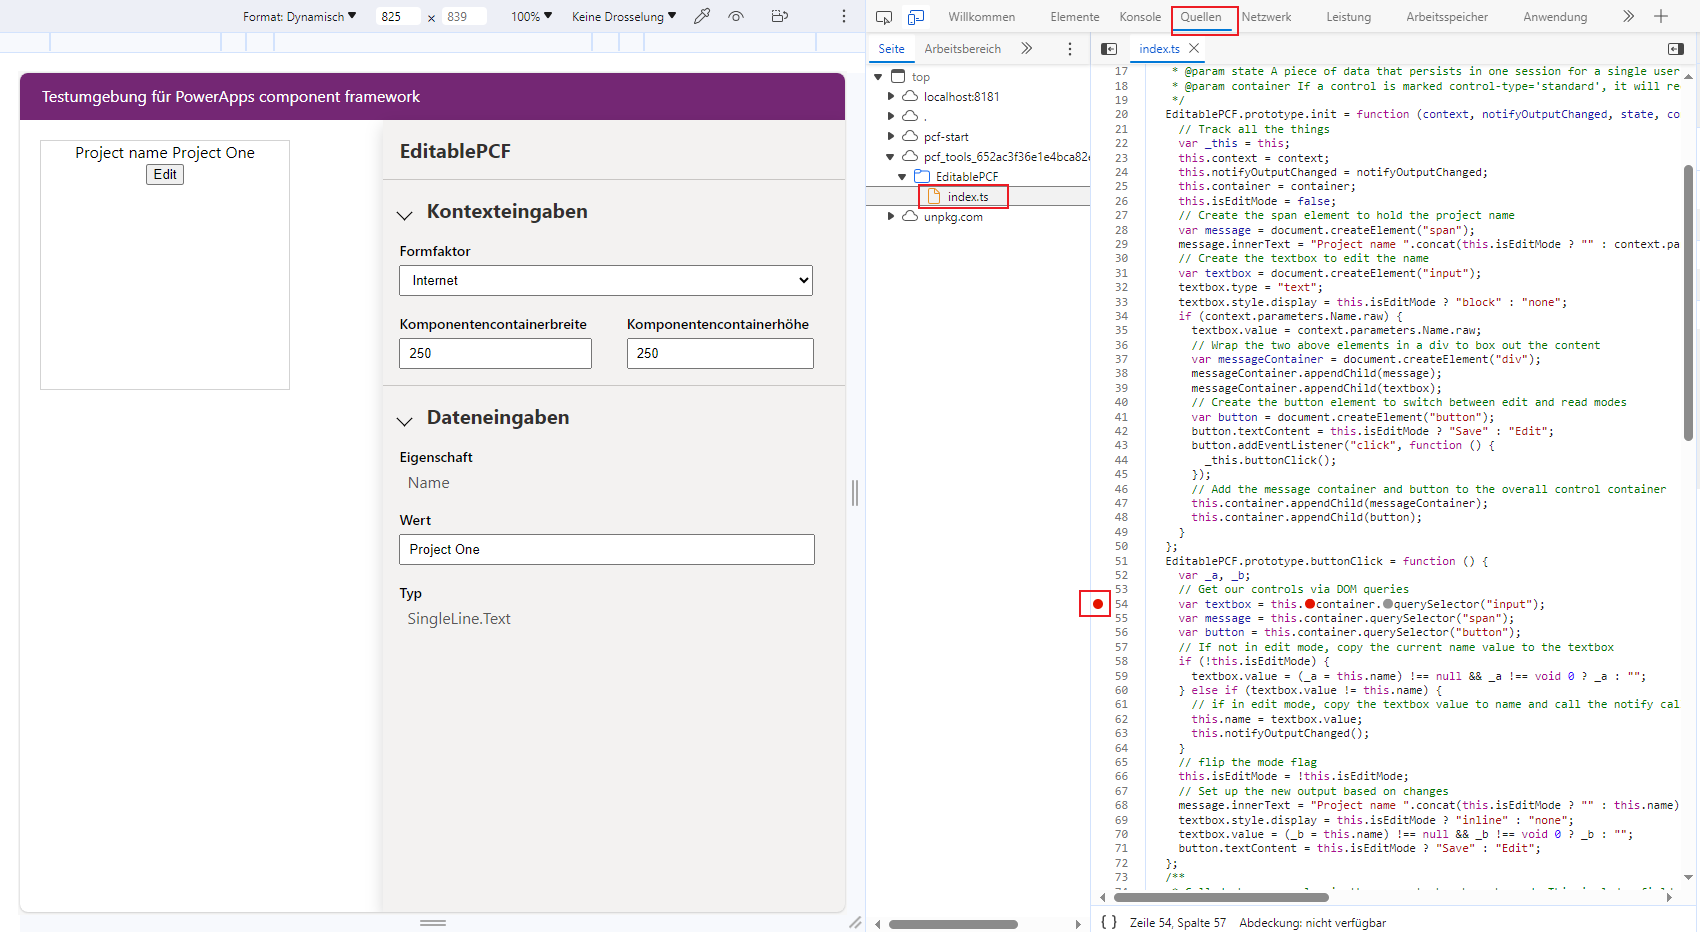1700x932 pixels.
Task: Click the pretty-print braces icon in the status bar
Action: pyautogui.click(x=1108, y=922)
